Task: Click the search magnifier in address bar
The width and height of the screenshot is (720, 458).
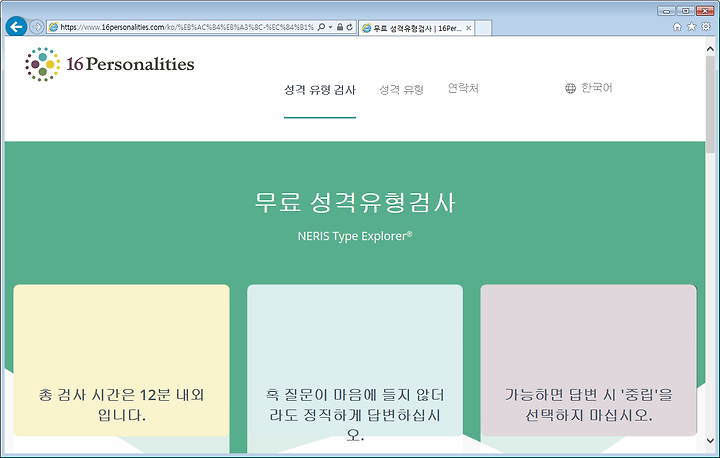Action: (321, 27)
